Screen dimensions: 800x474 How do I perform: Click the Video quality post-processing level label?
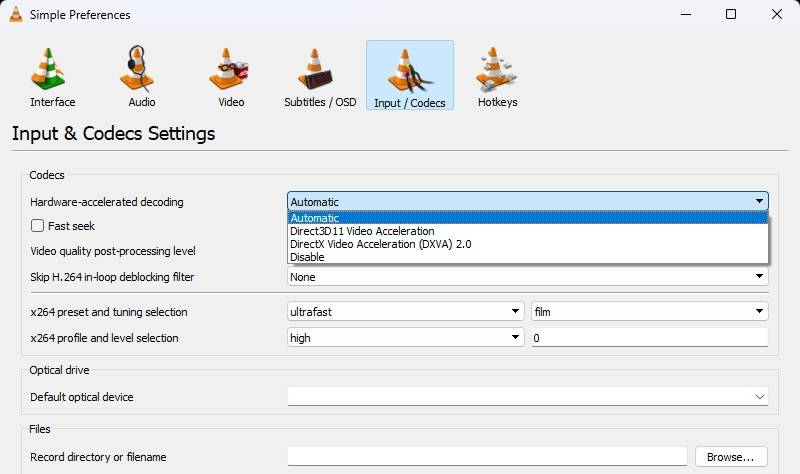click(x=113, y=251)
